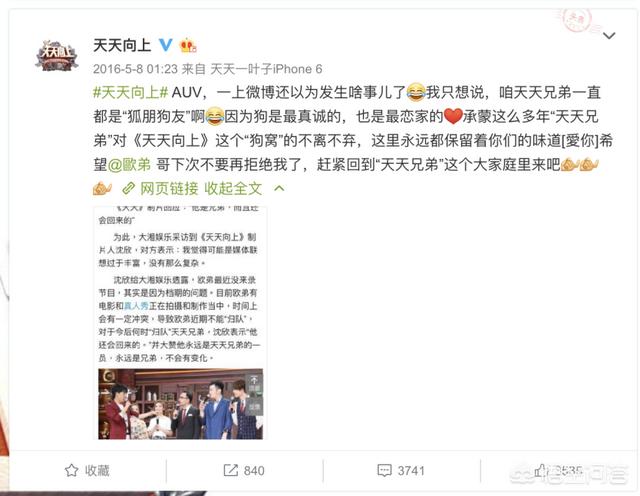The image size is (640, 496).
Task: Open the 天天向上 account name link
Action: pos(122,45)
